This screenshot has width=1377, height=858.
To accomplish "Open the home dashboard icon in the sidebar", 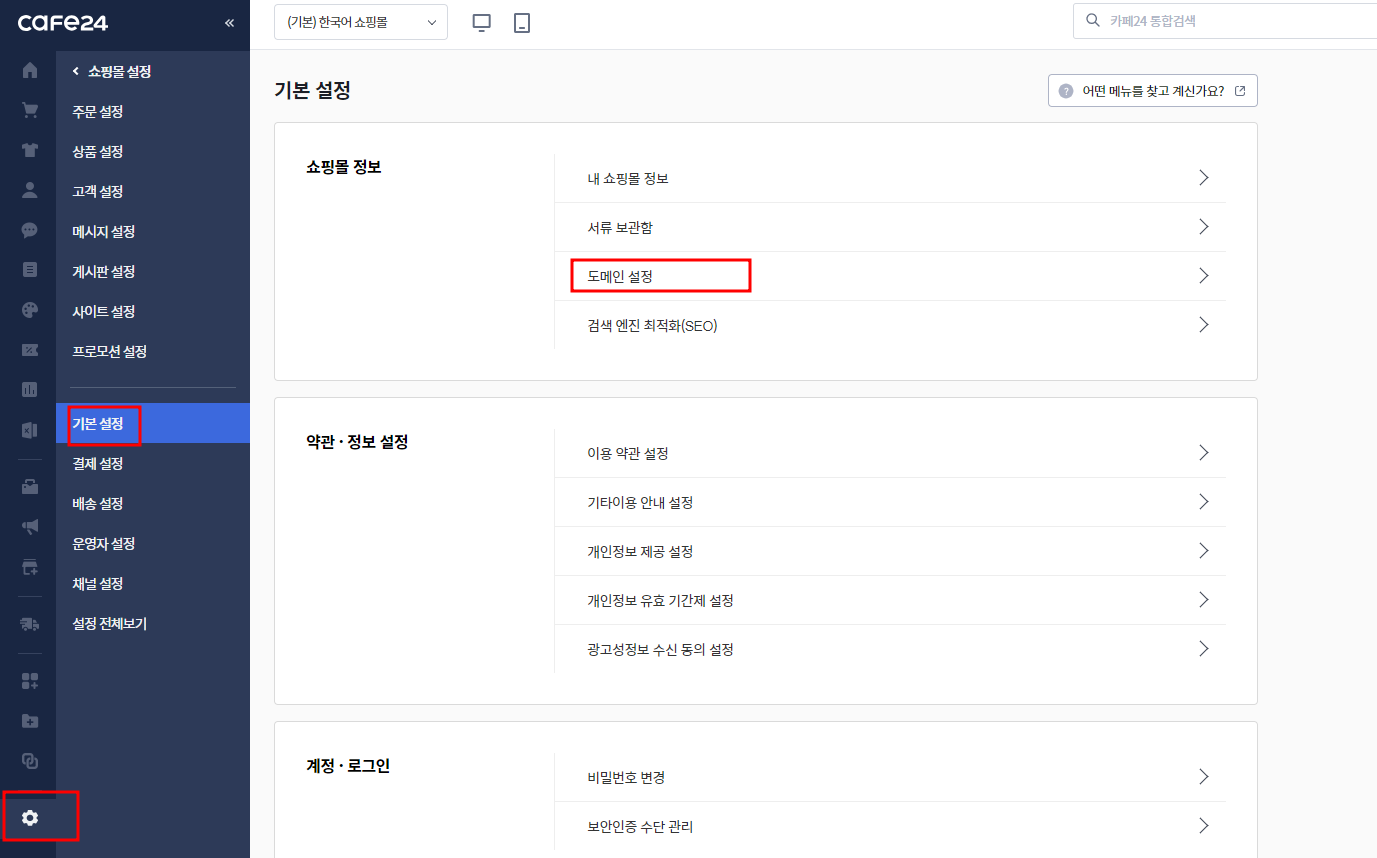I will tap(29, 70).
